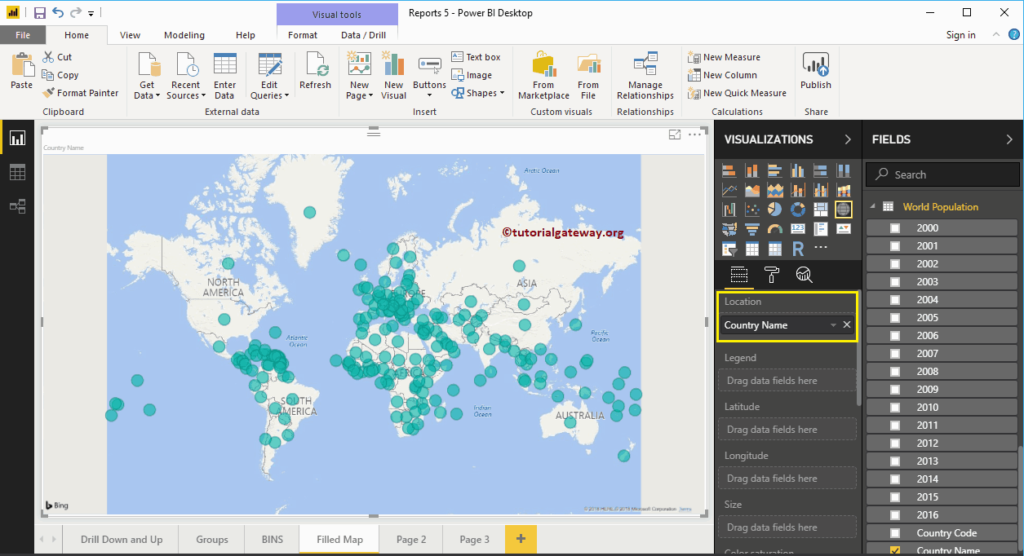The height and width of the screenshot is (556, 1024).
Task: Open the Model relationships view icon
Action: (18, 206)
